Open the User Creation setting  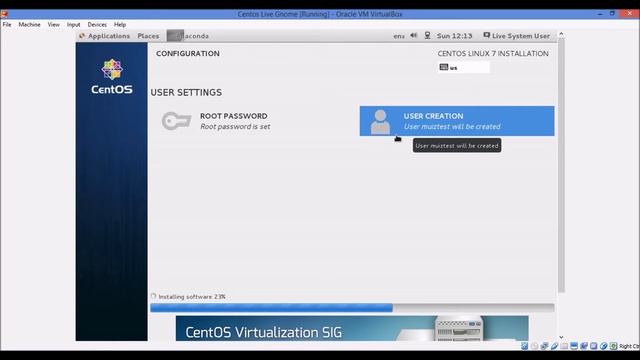457,121
